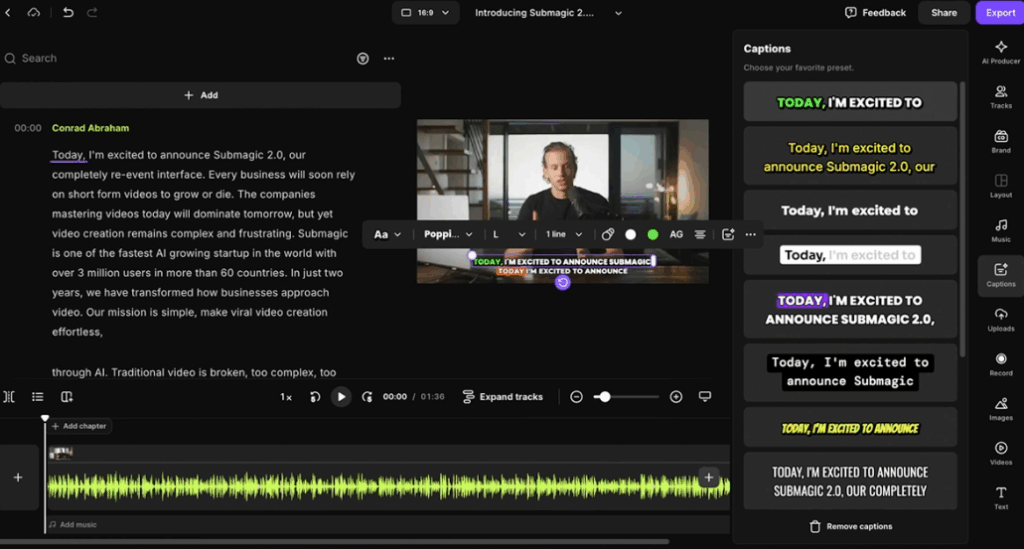Open the Brand panel
1024x549 pixels.
[x=1000, y=141]
